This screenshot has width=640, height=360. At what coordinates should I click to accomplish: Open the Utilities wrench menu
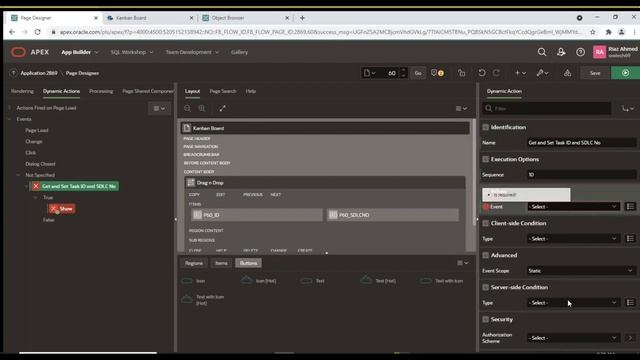point(542,73)
